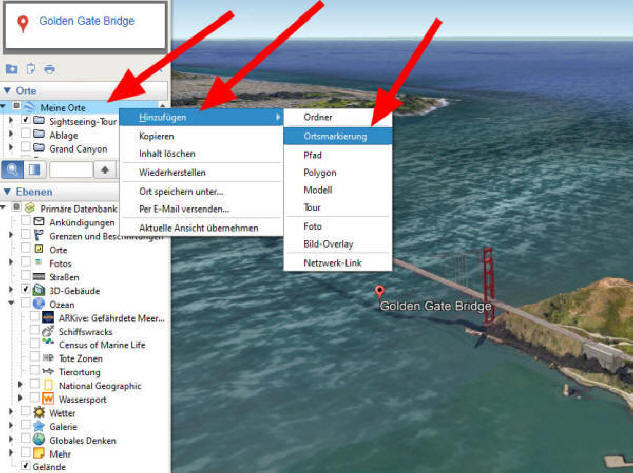Collapse the Ebenen panel header triangle

[x=7, y=192]
